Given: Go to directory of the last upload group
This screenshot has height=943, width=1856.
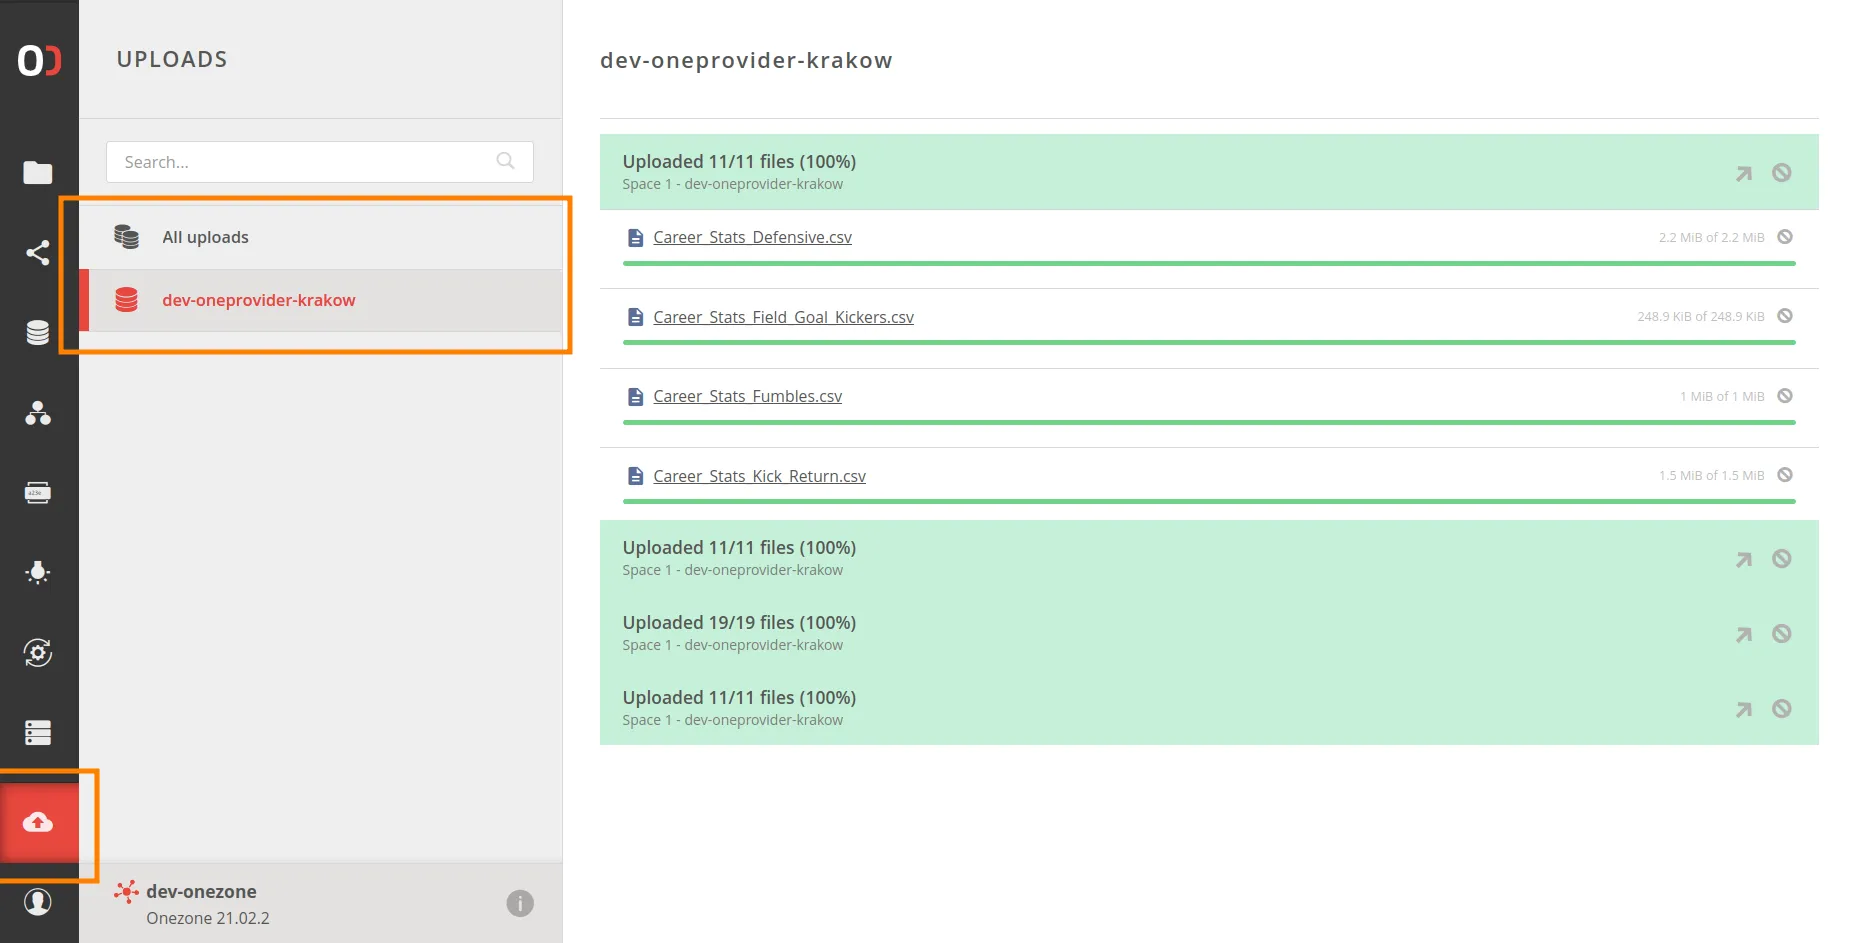Looking at the screenshot, I should tap(1744, 709).
